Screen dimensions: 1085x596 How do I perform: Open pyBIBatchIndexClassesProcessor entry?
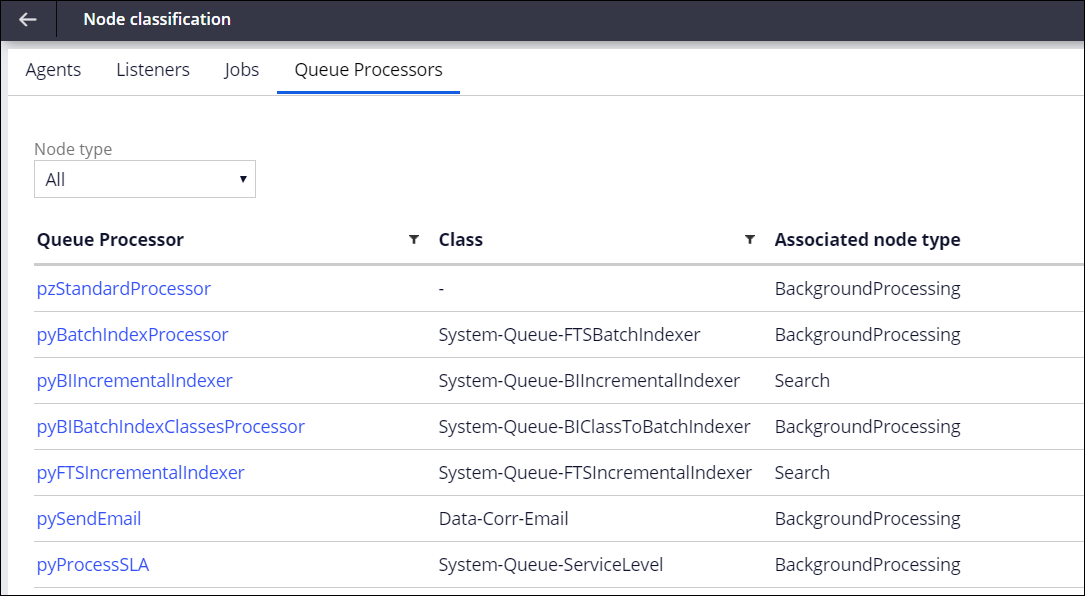(171, 427)
